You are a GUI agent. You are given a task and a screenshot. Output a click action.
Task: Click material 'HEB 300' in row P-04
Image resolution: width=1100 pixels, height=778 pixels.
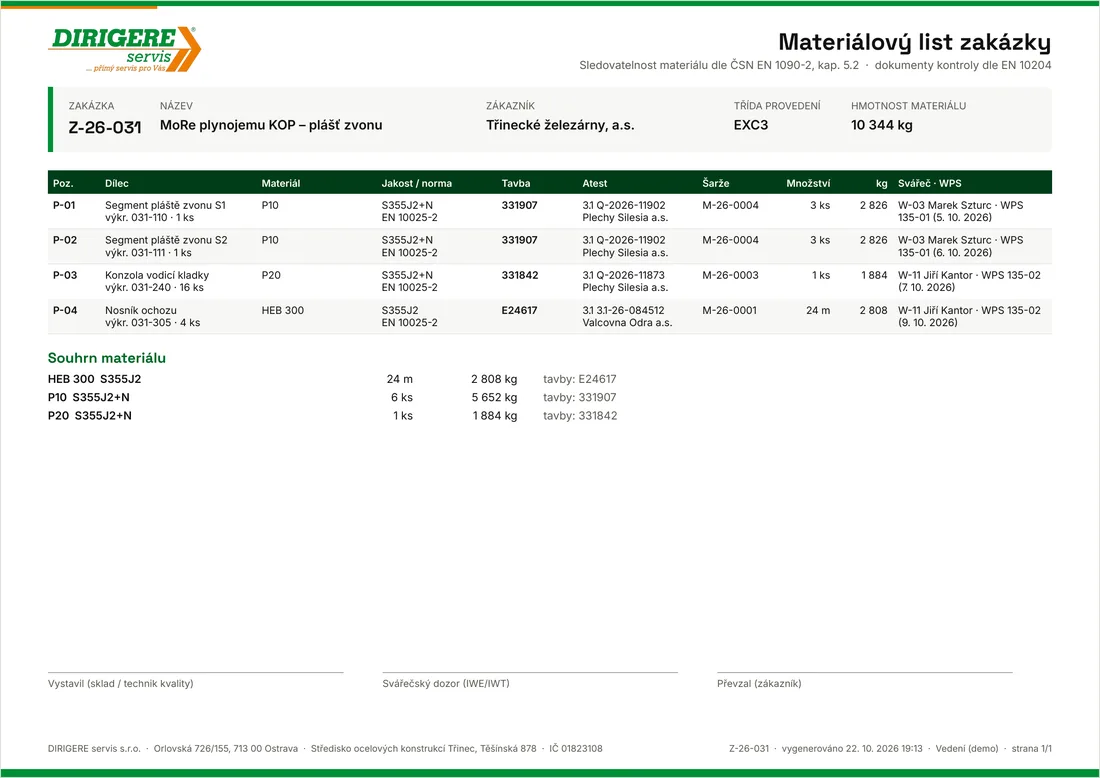coord(283,310)
